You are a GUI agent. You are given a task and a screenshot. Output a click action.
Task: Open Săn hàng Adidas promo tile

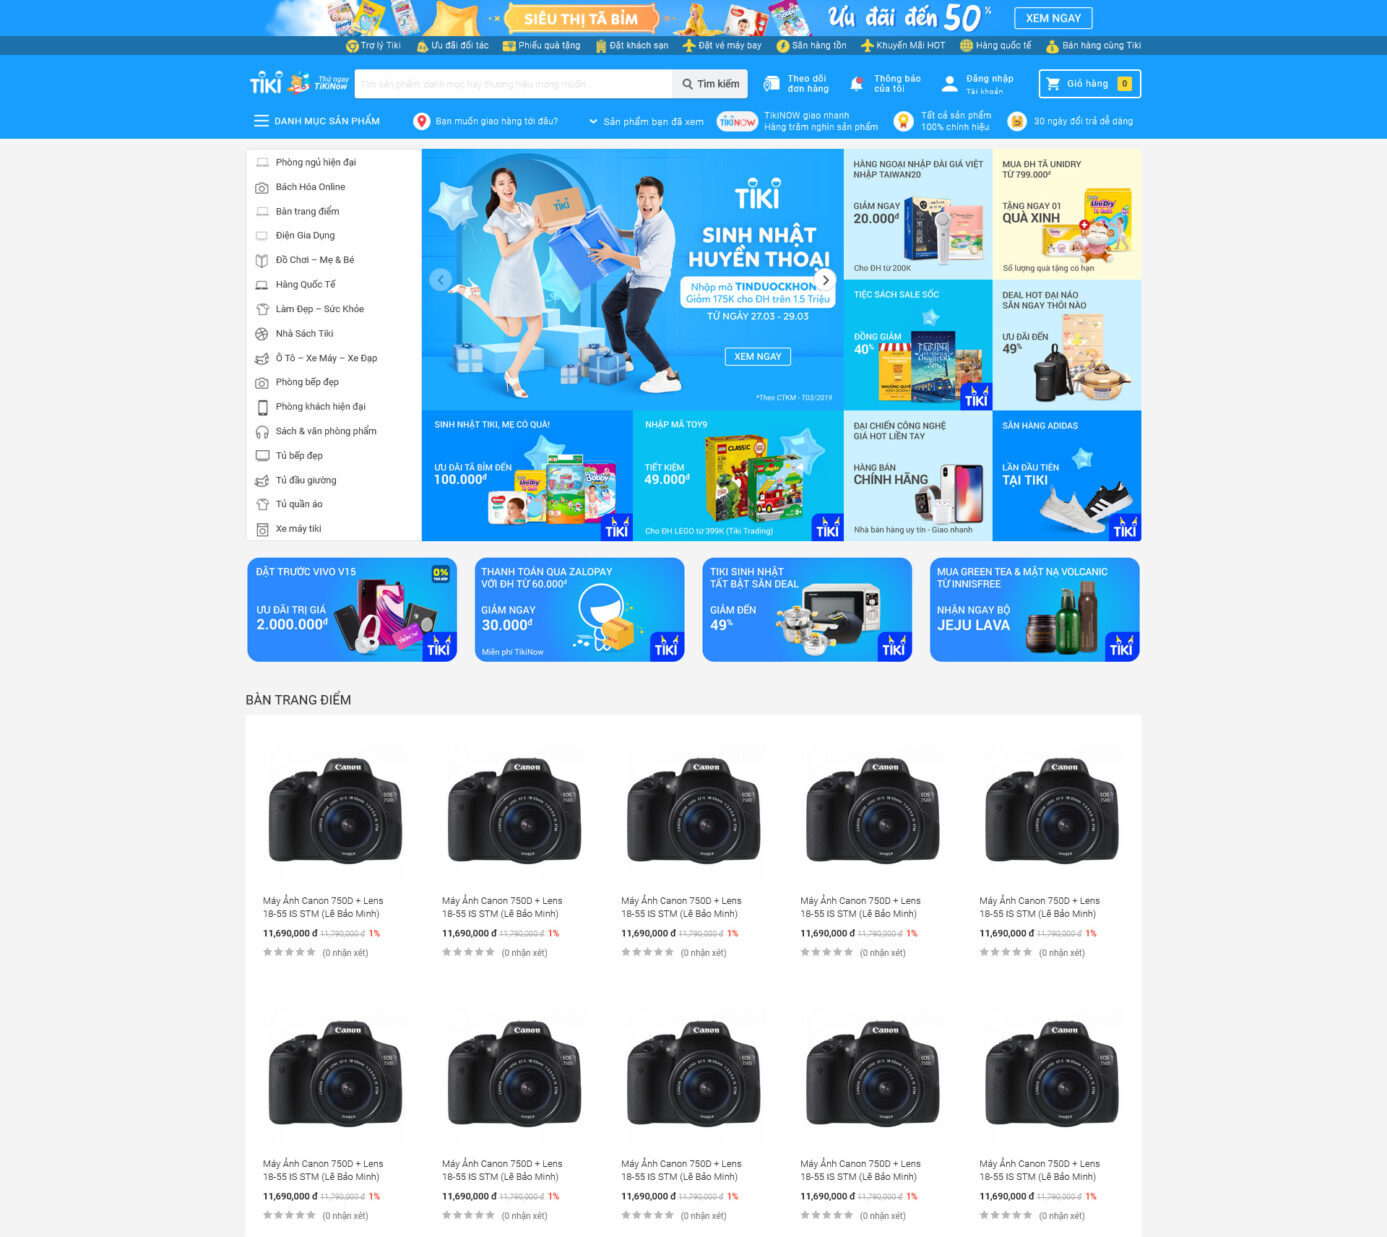(x=1067, y=476)
